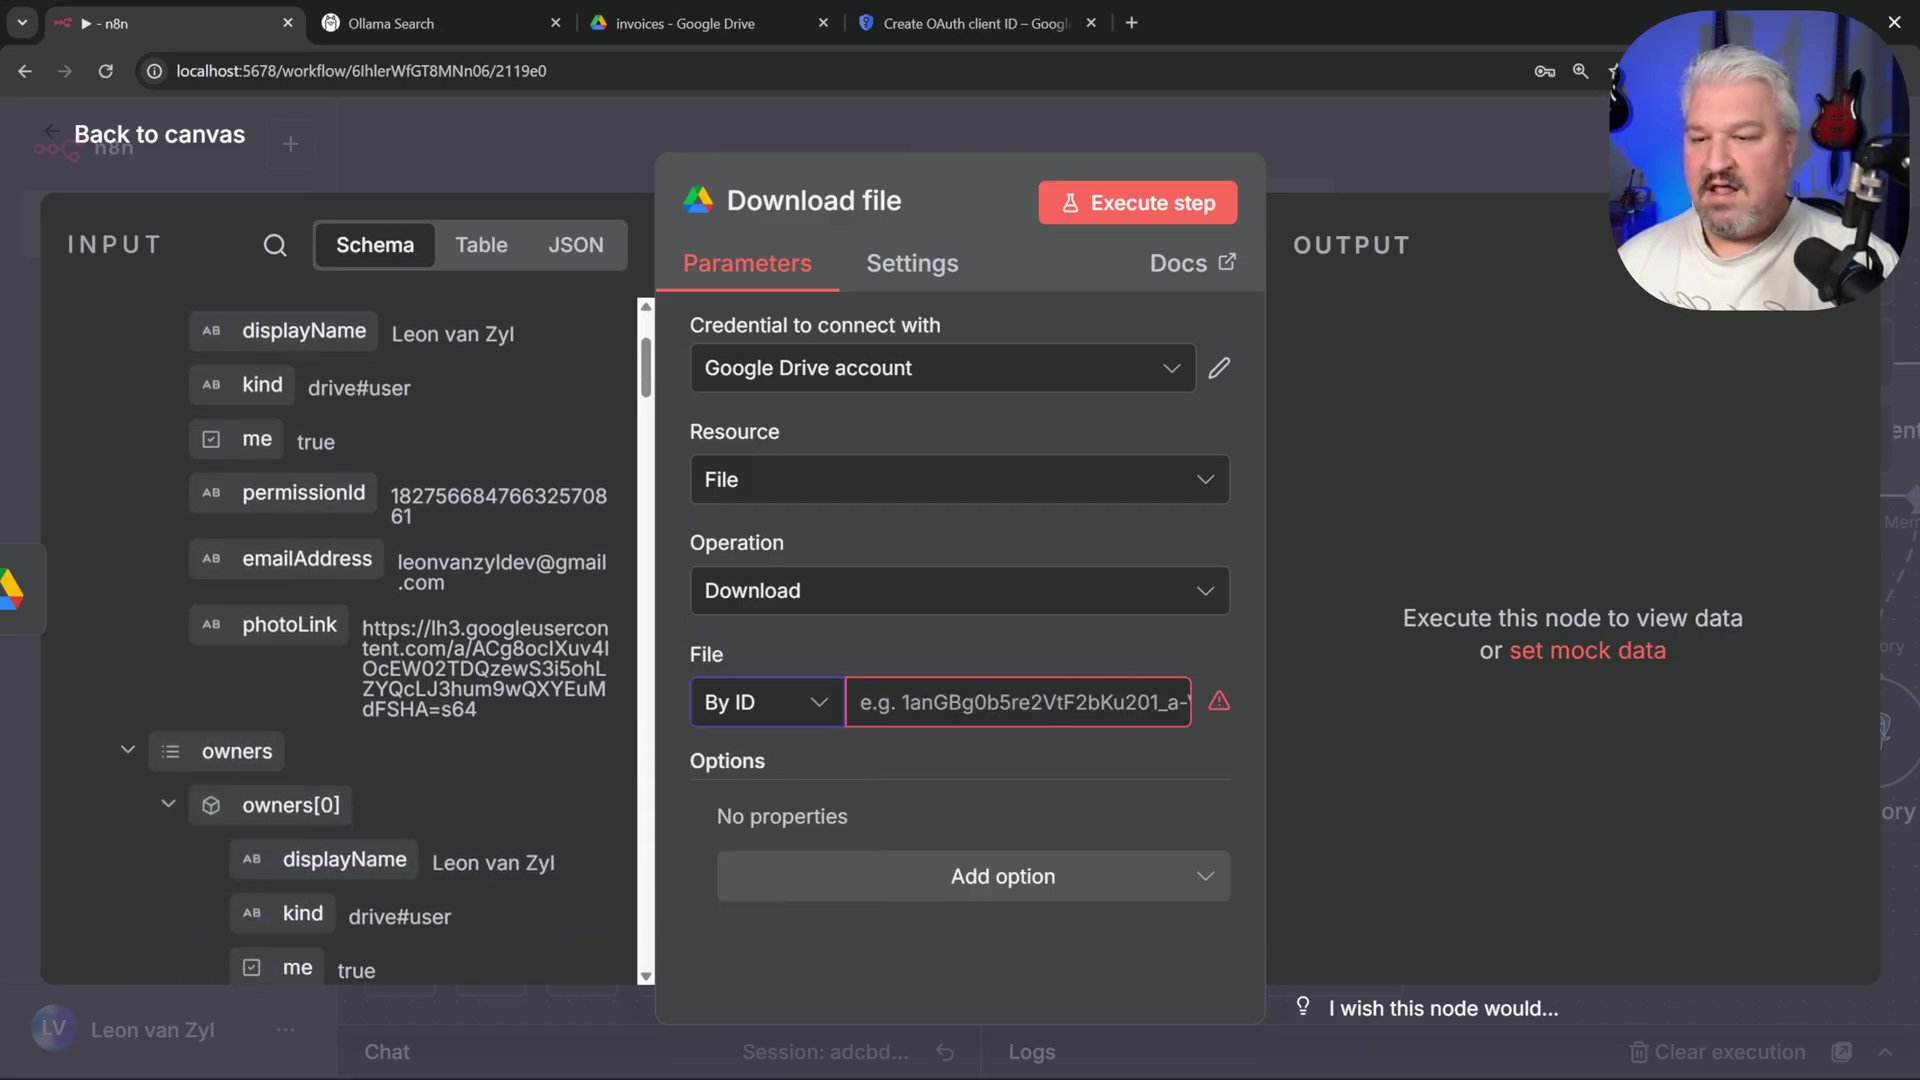Click the file field warning triangle icon

[1219, 701]
